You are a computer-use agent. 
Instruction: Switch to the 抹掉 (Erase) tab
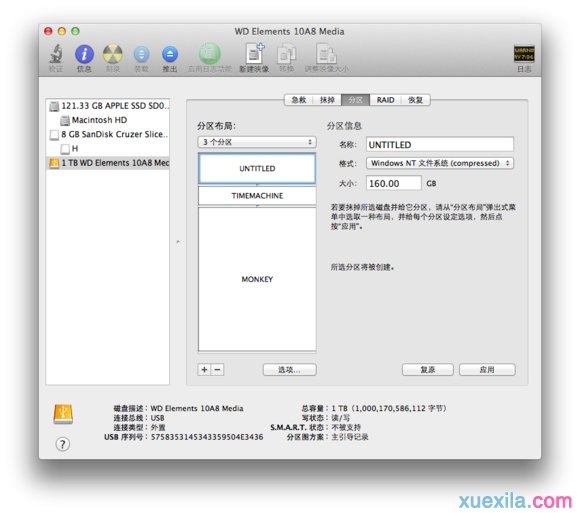[327, 100]
